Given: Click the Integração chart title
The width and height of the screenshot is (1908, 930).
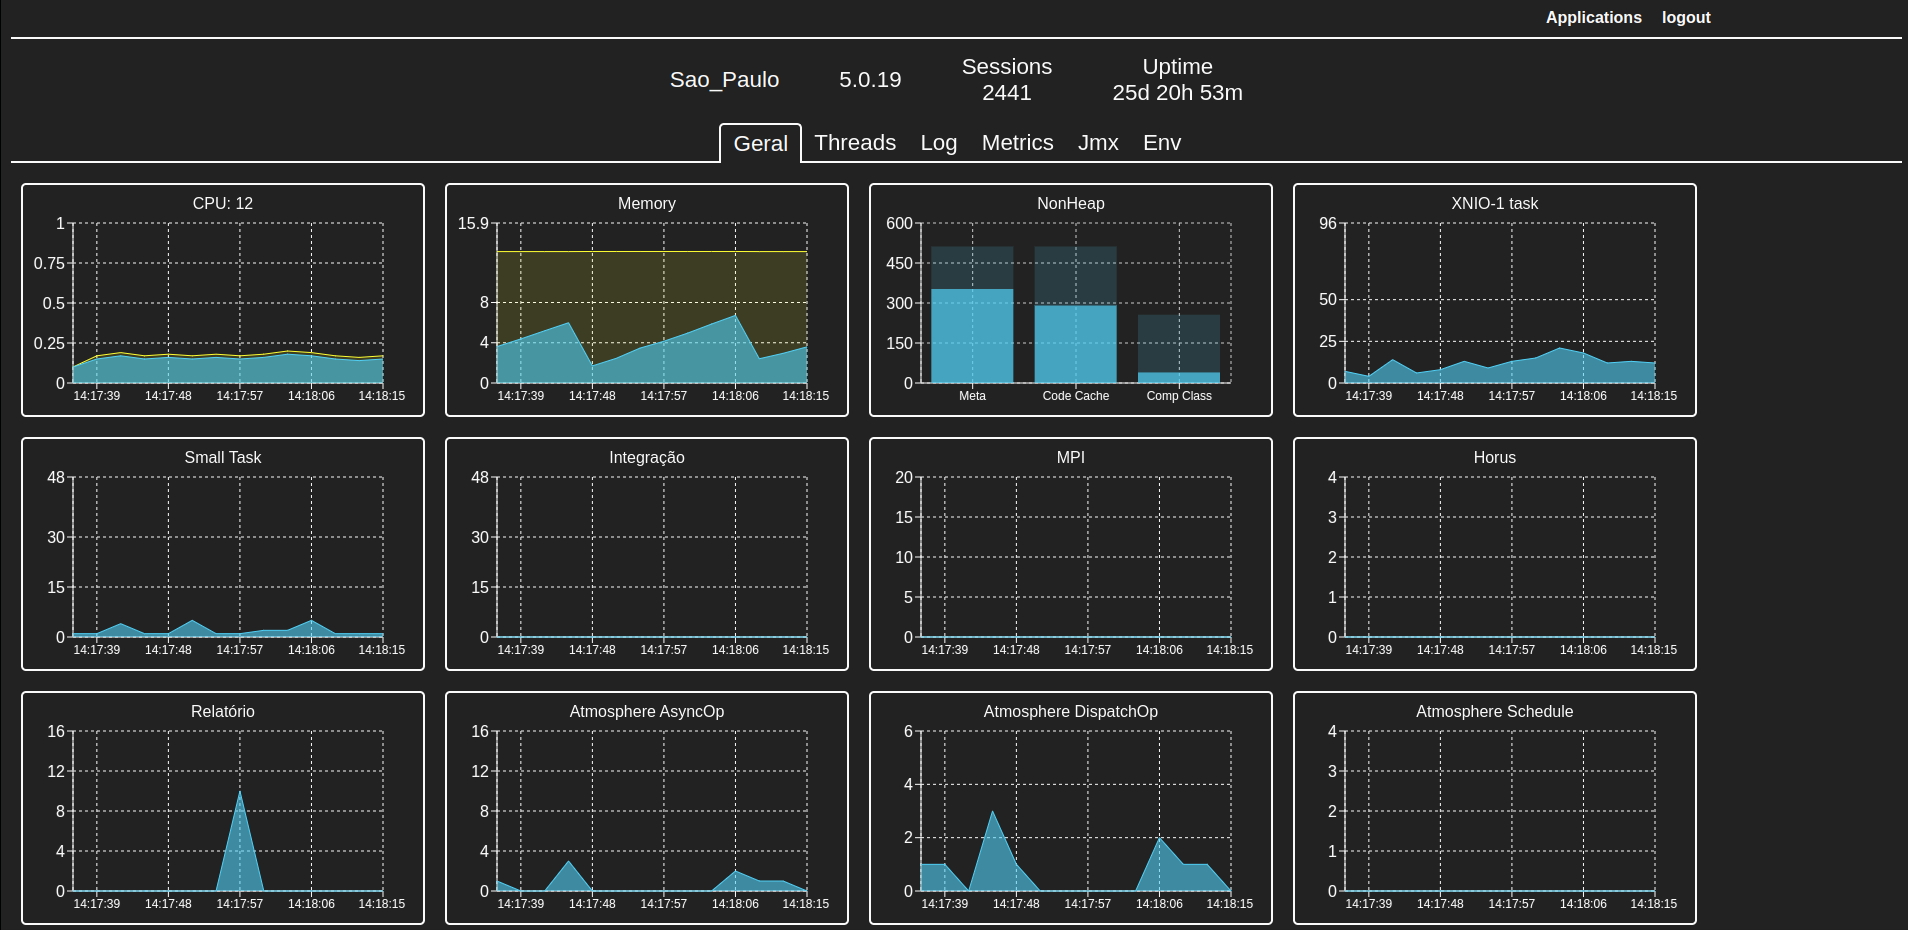Looking at the screenshot, I should tap(647, 457).
